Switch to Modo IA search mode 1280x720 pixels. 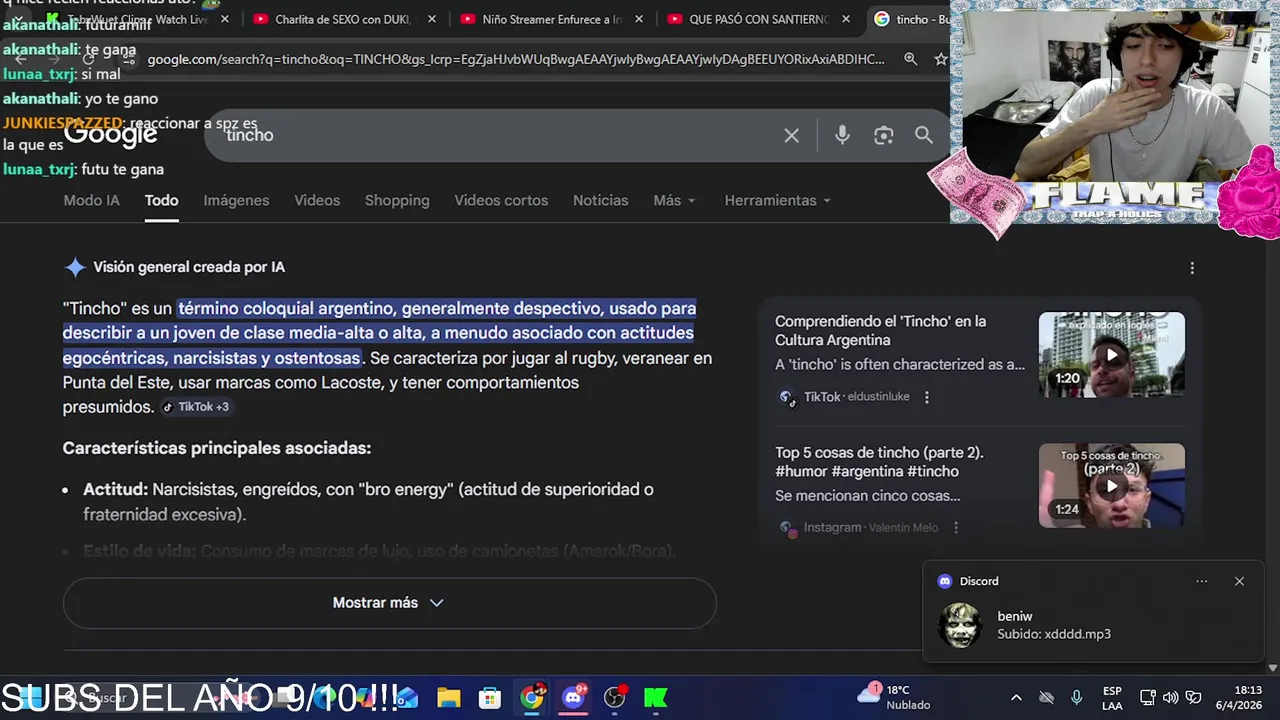pos(91,200)
